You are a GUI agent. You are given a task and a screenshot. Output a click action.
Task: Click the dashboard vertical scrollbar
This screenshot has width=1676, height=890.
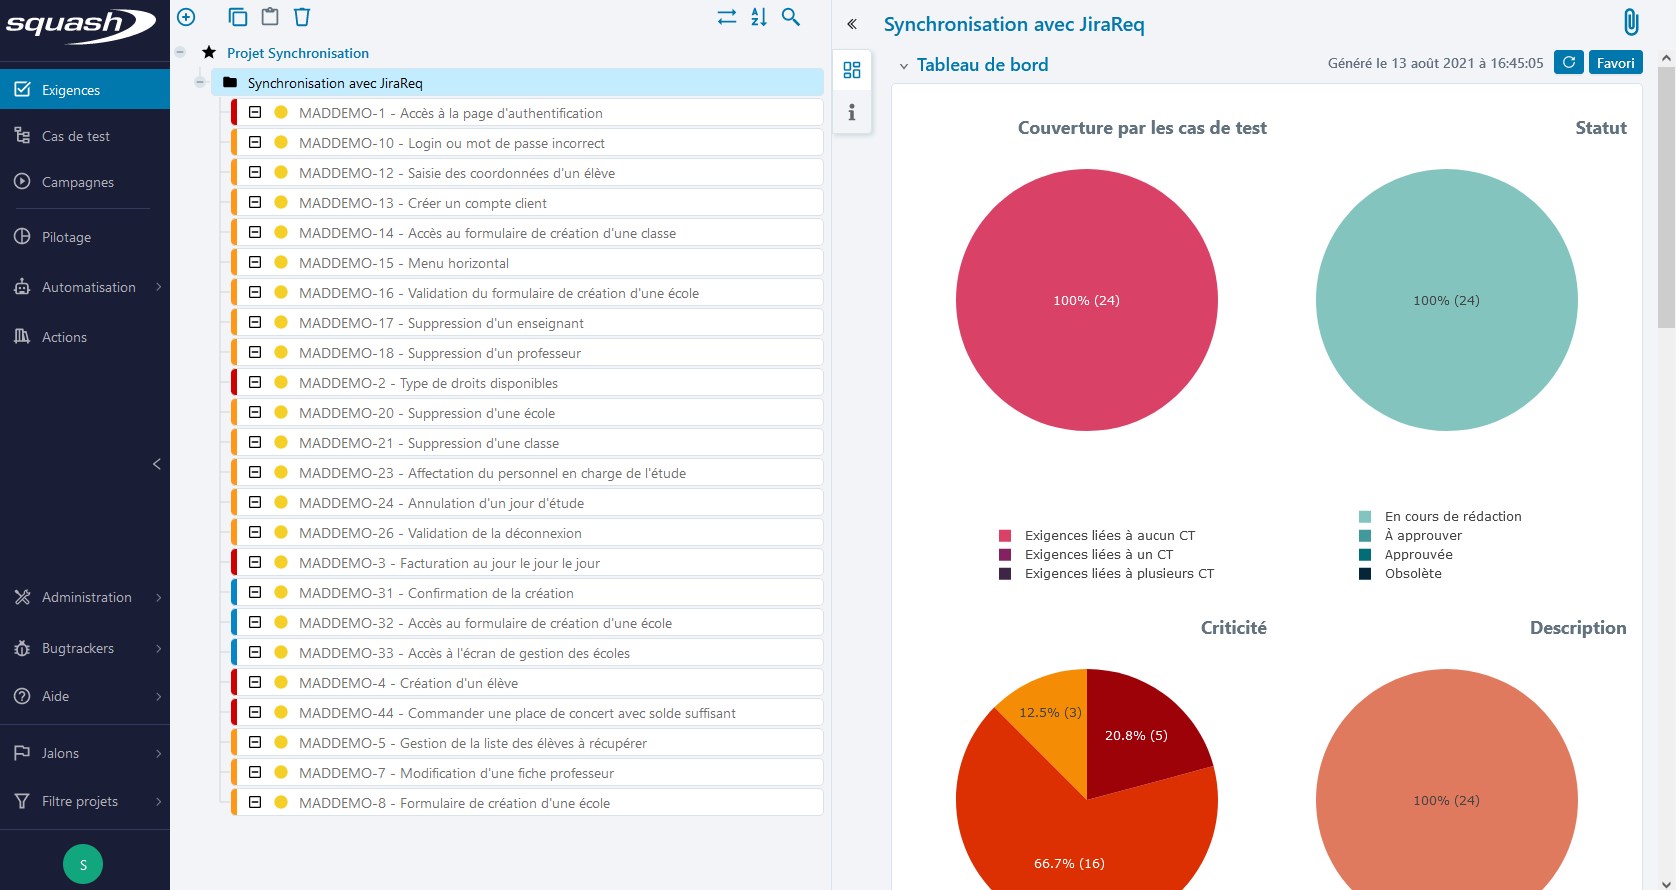click(x=1666, y=198)
